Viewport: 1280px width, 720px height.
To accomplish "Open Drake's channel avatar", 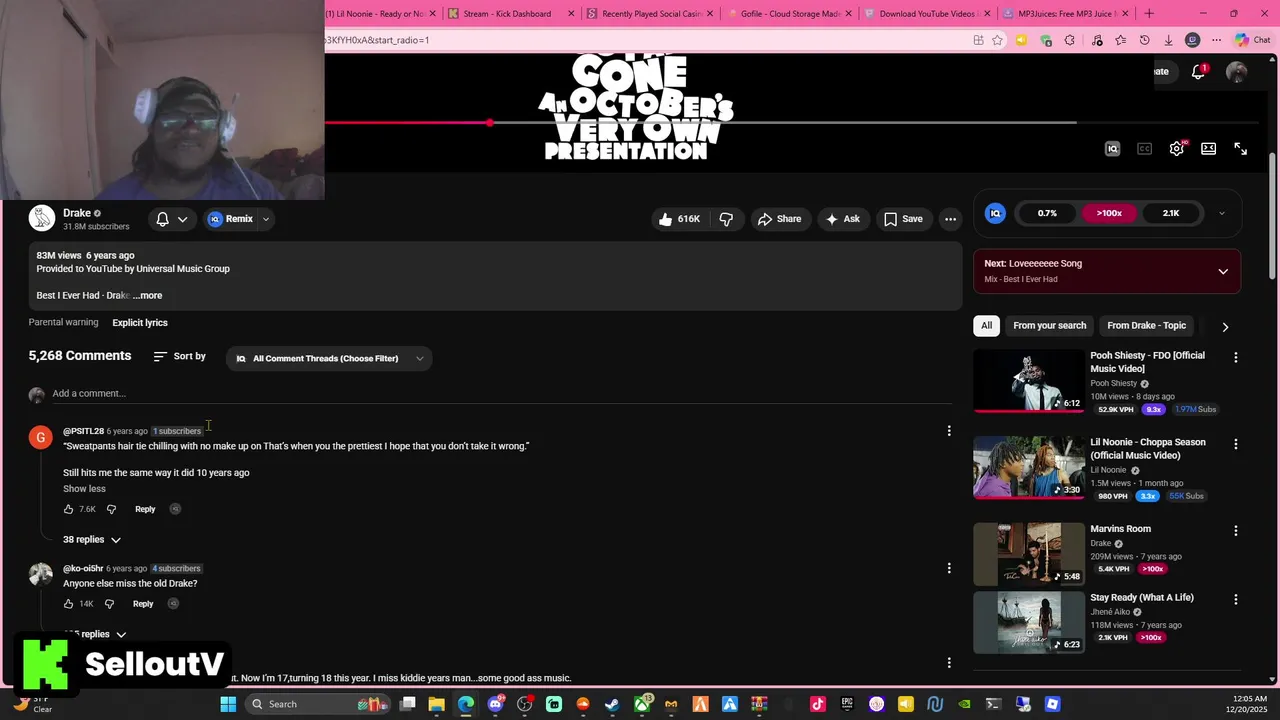I will pos(41,218).
